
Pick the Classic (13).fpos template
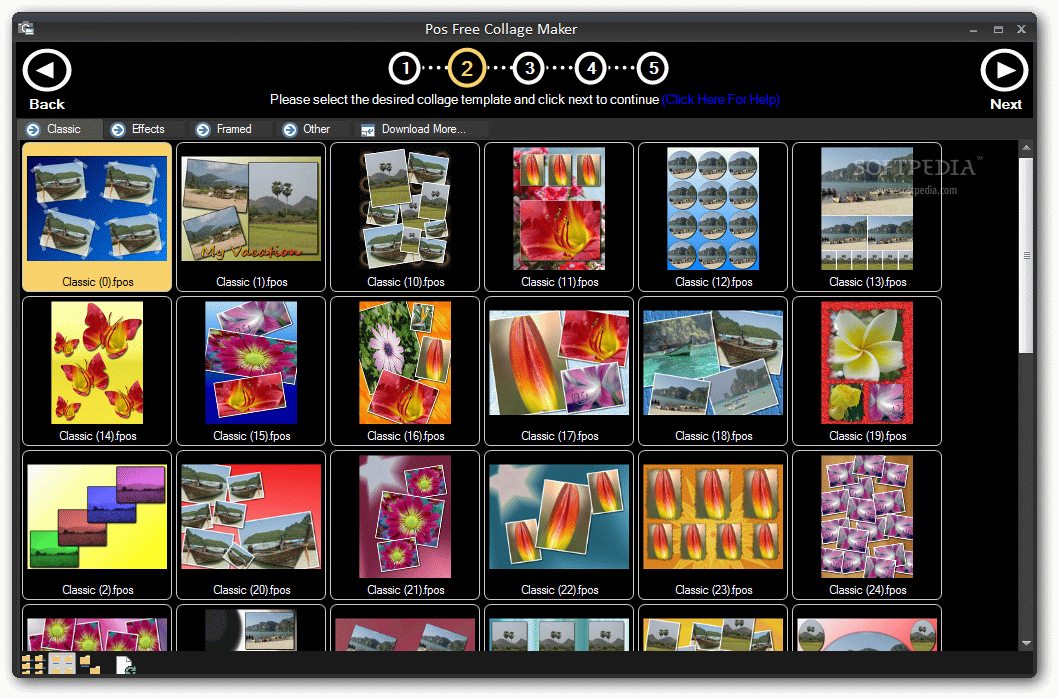867,217
